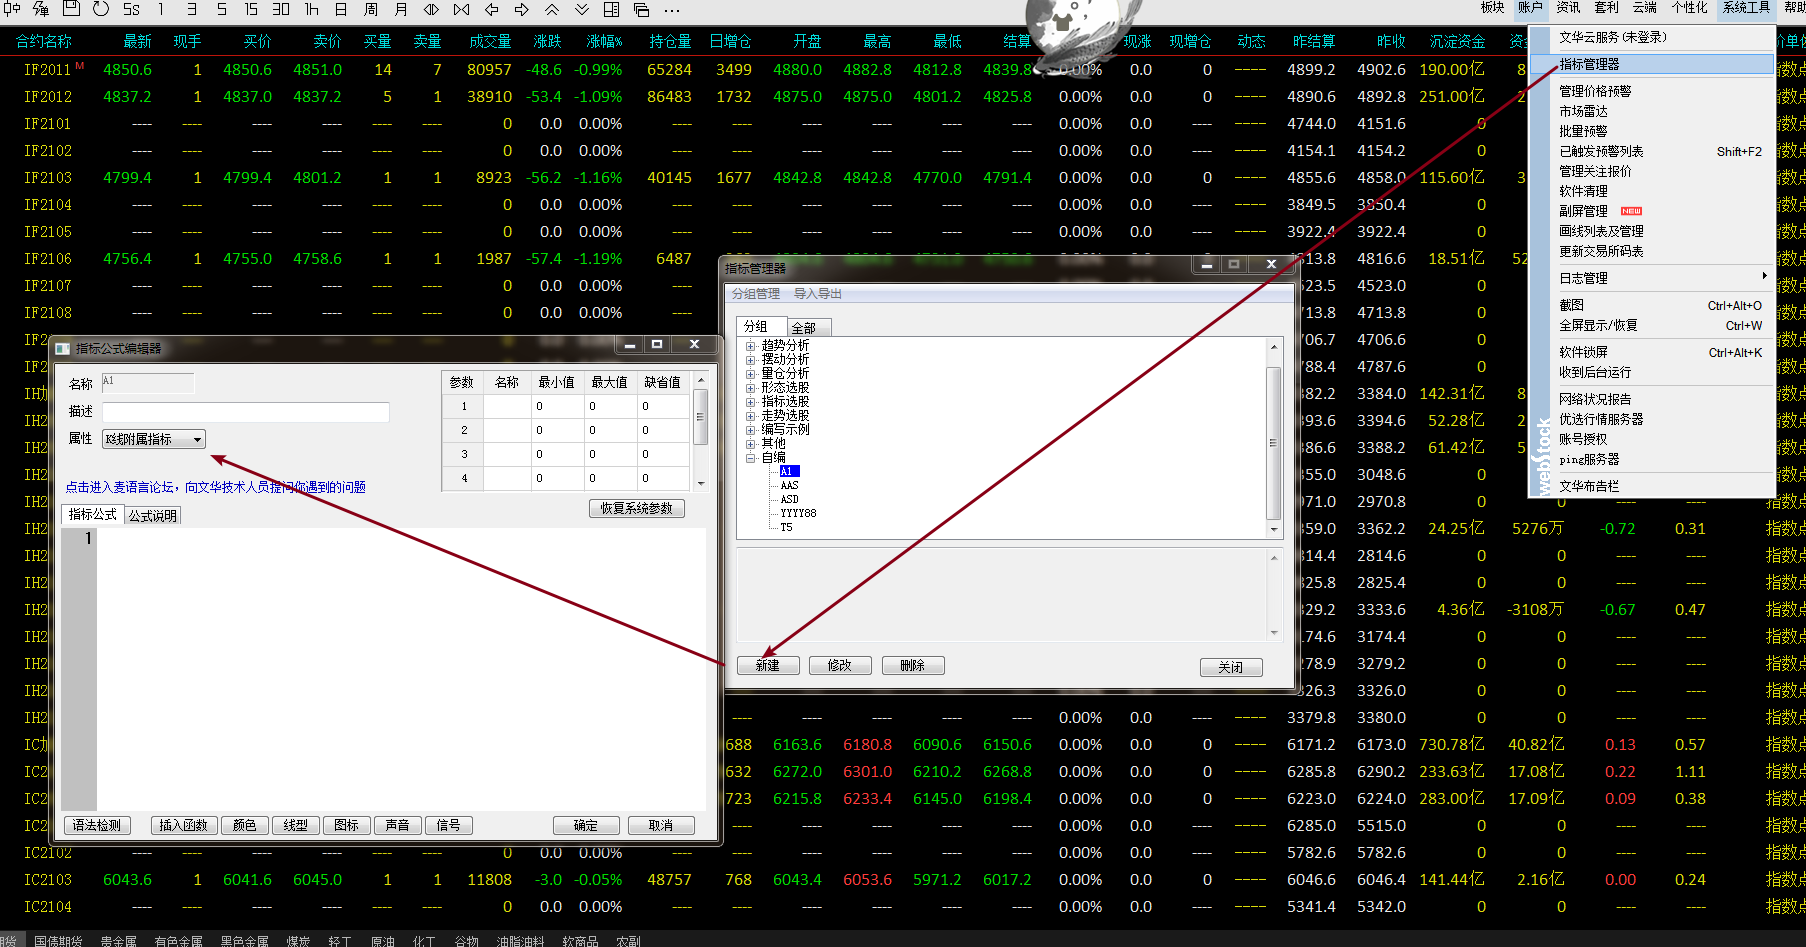Click the 描述 description input field
The height and width of the screenshot is (947, 1806).
[x=245, y=412]
